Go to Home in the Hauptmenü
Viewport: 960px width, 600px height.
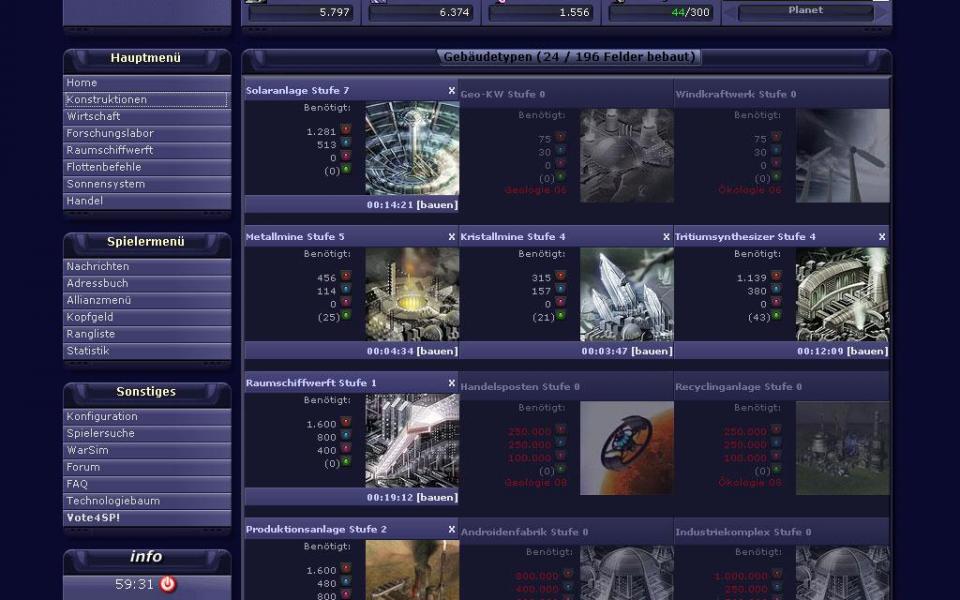point(147,83)
